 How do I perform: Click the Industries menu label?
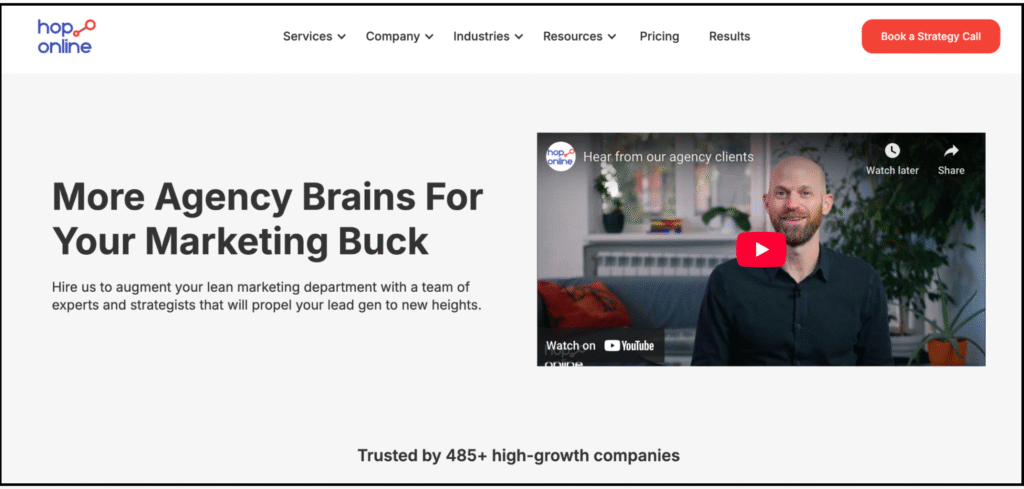(481, 37)
